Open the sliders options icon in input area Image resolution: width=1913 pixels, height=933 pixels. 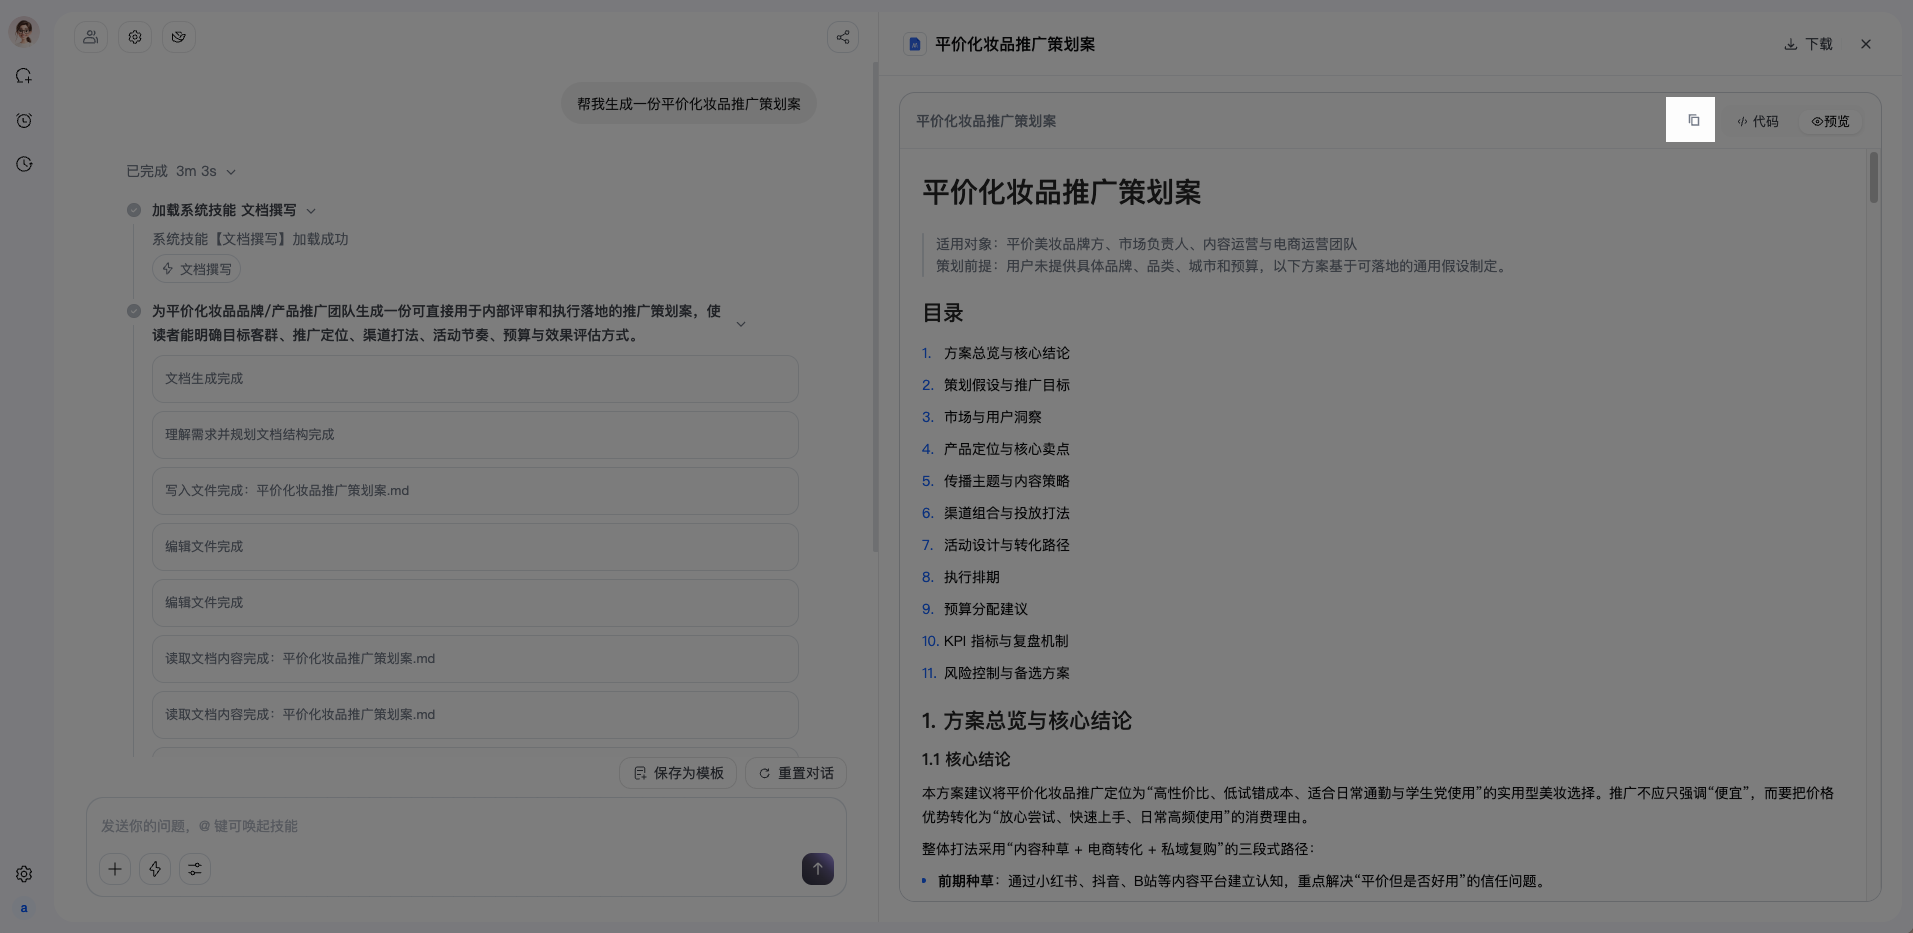(195, 869)
